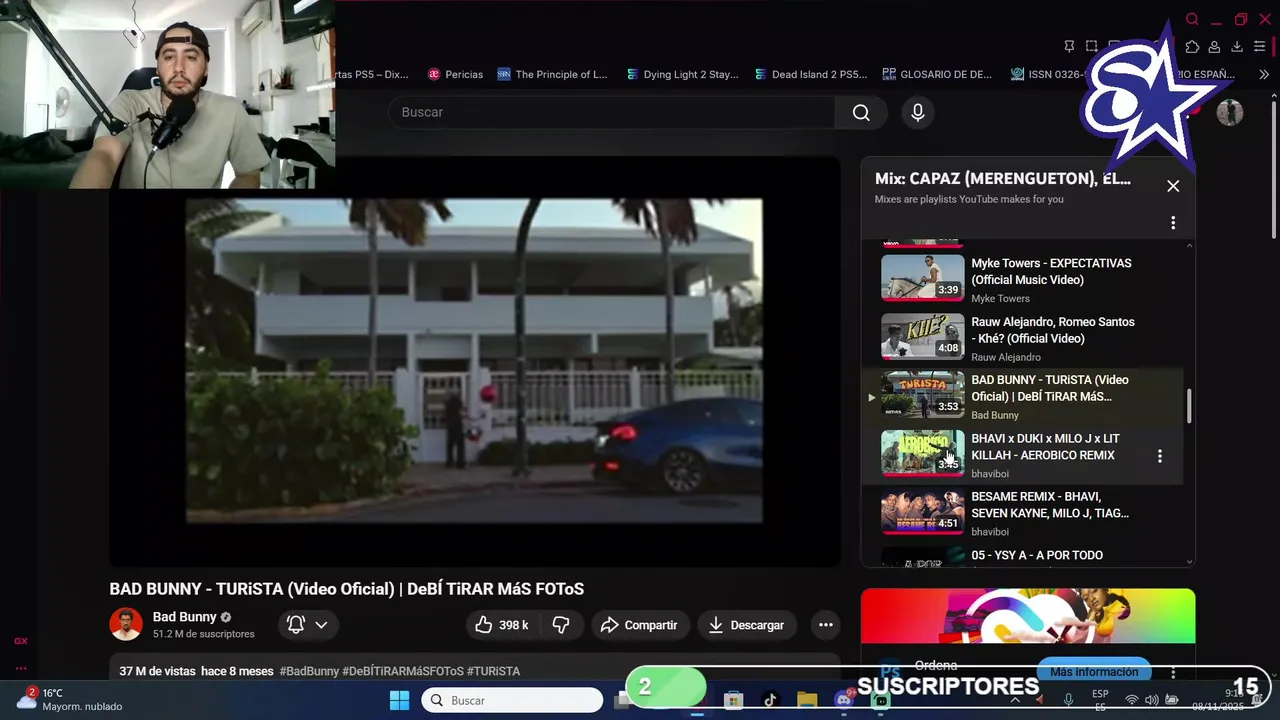Like the video with thumbs up
Screen dimensions: 1280x720
click(x=503, y=625)
